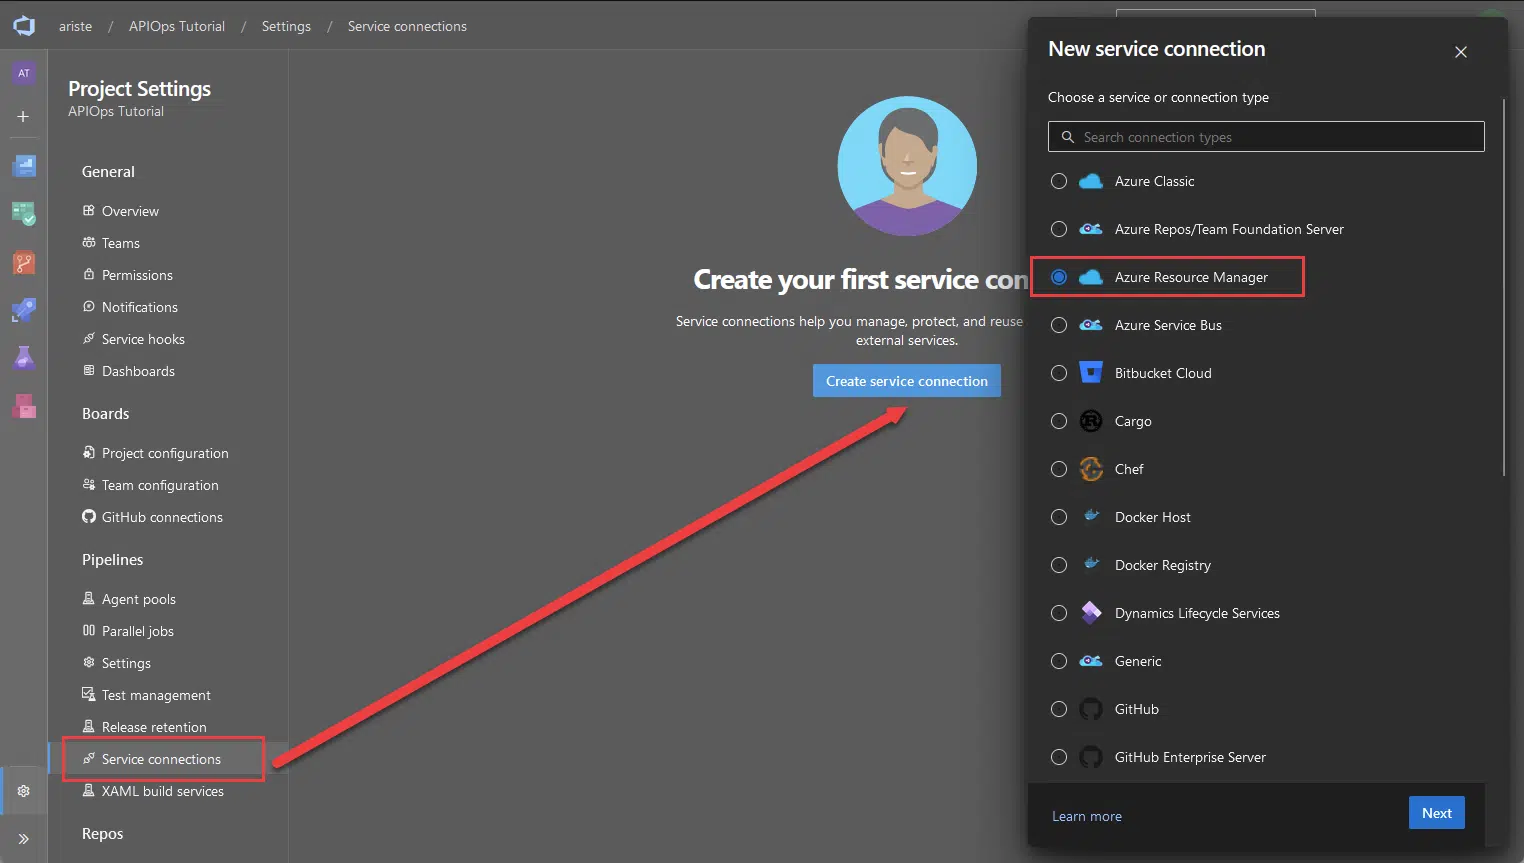The image size is (1524, 863).
Task: Open the Settings breadcrumb item
Action: tap(285, 26)
